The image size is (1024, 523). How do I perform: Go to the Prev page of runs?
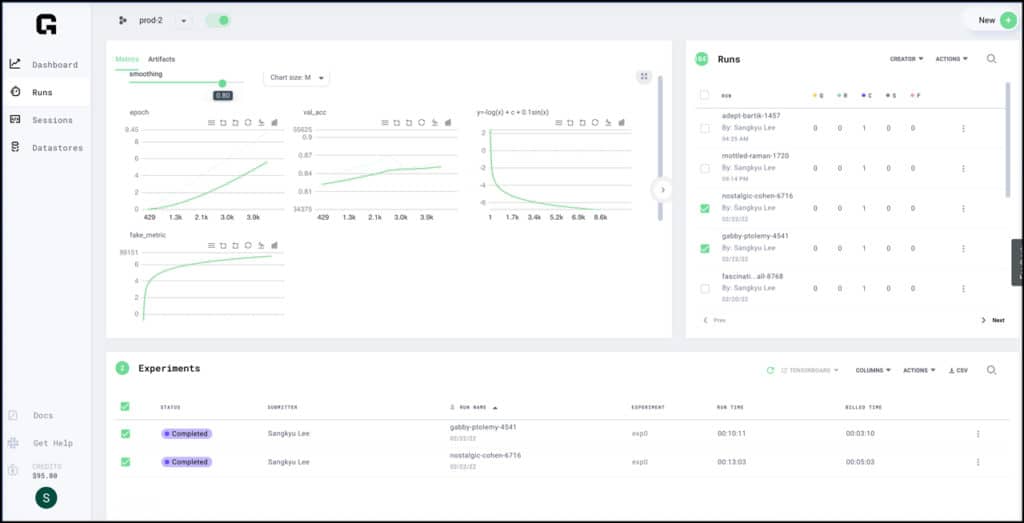pyautogui.click(x=714, y=321)
